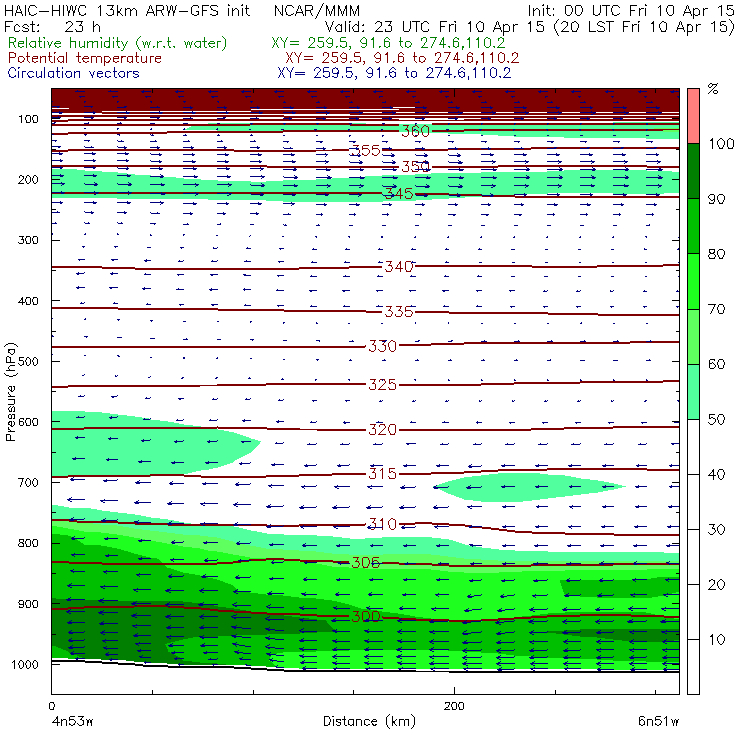The image size is (740, 740).
Task: Click the 'Distance (km)' axis label
Action: coord(370,722)
